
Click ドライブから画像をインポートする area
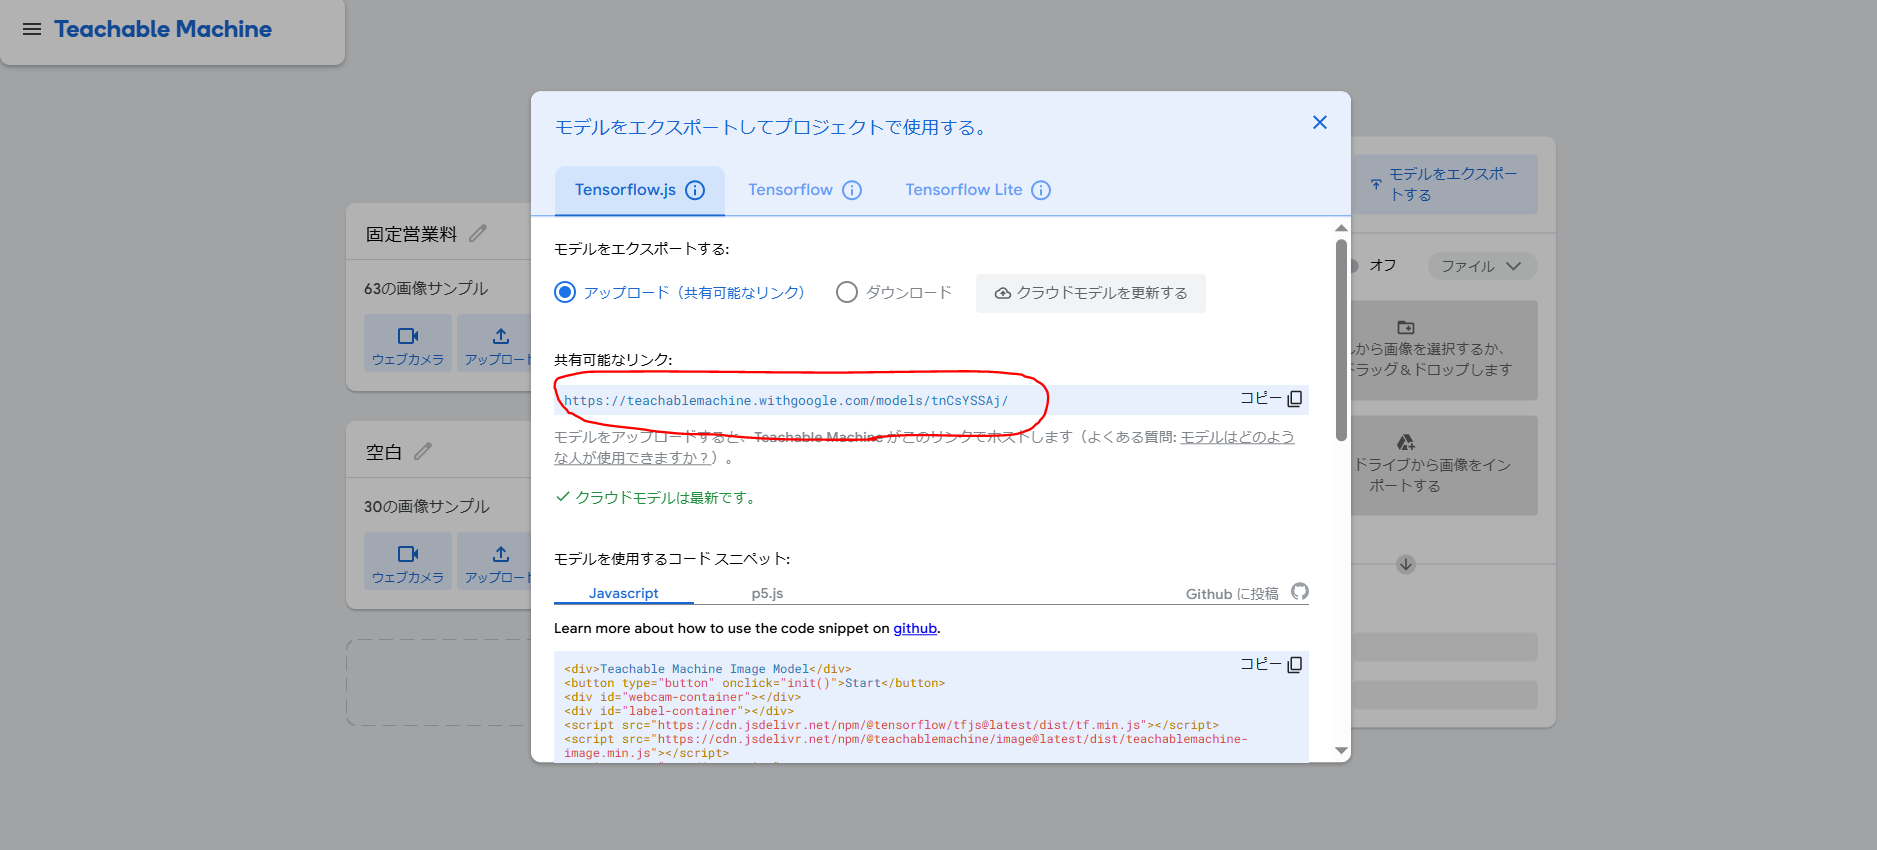[x=1444, y=465]
